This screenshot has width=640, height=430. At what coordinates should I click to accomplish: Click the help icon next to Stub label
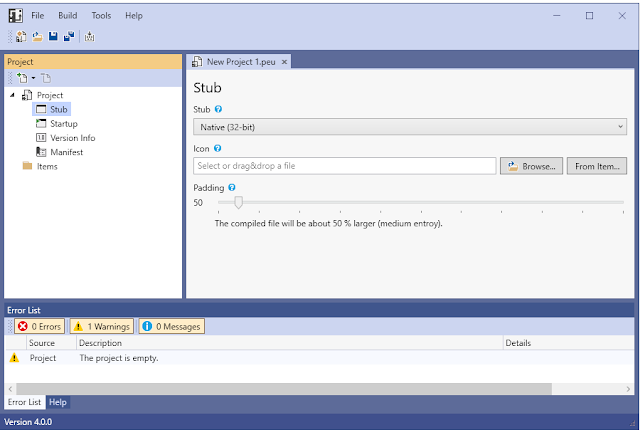(218, 108)
